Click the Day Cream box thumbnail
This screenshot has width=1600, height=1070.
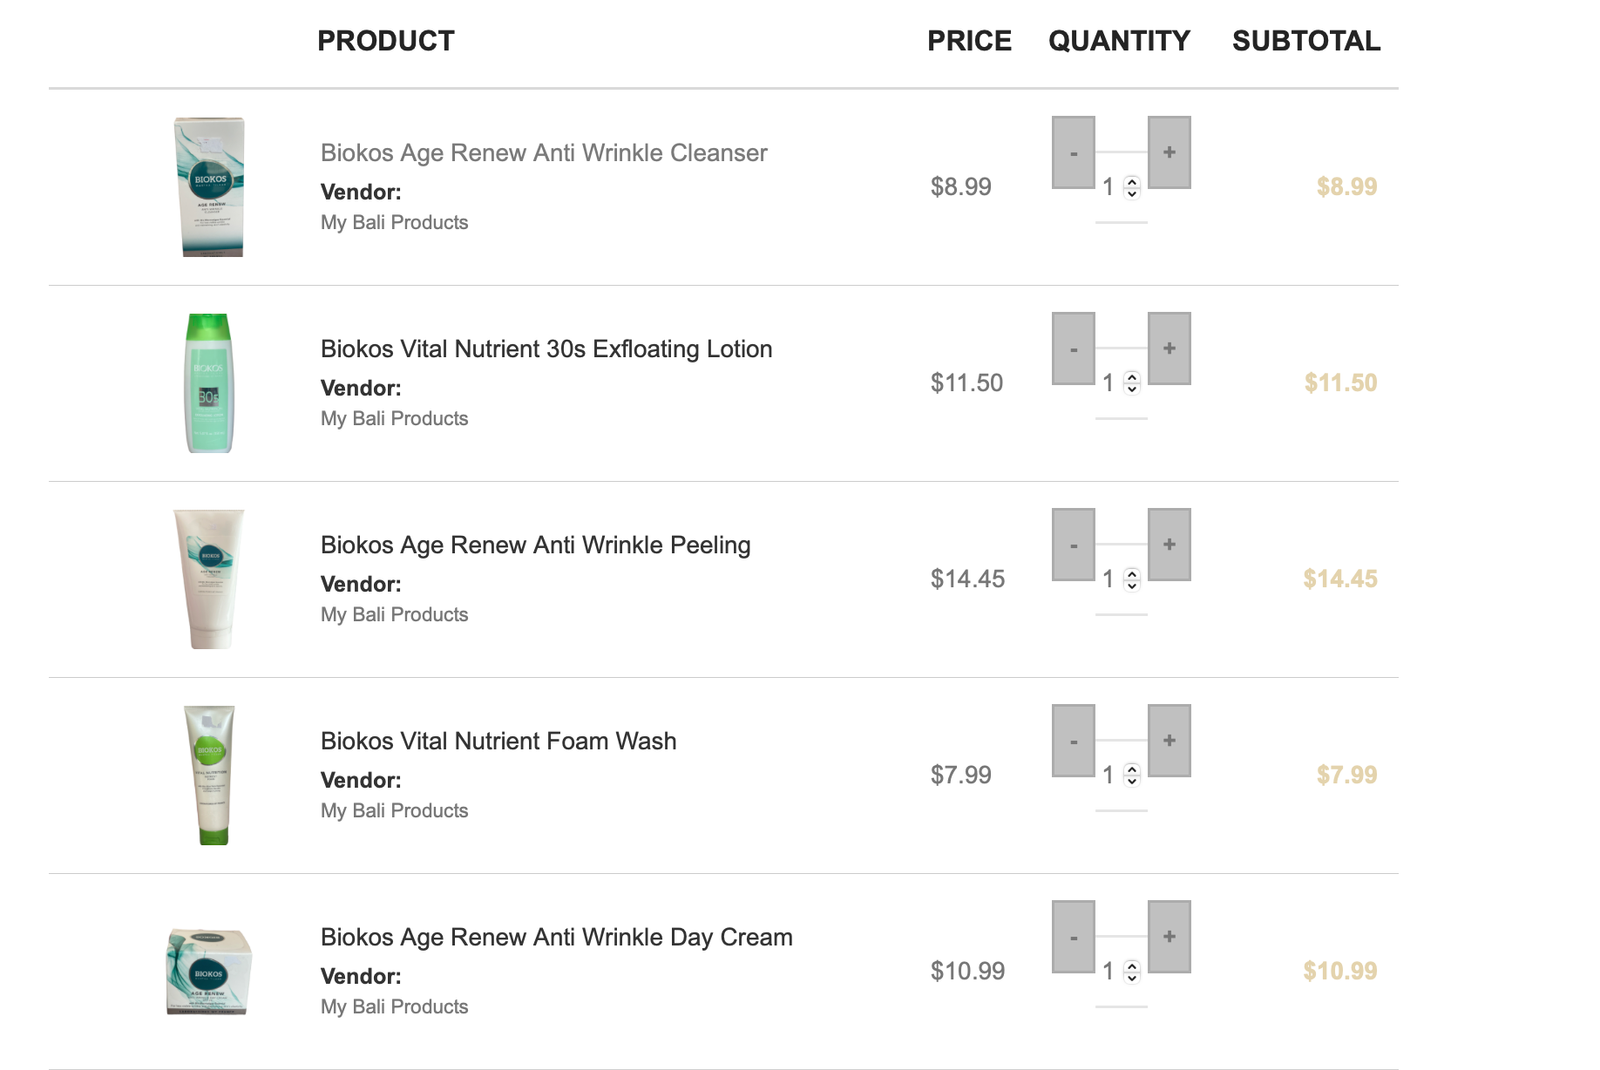209,971
